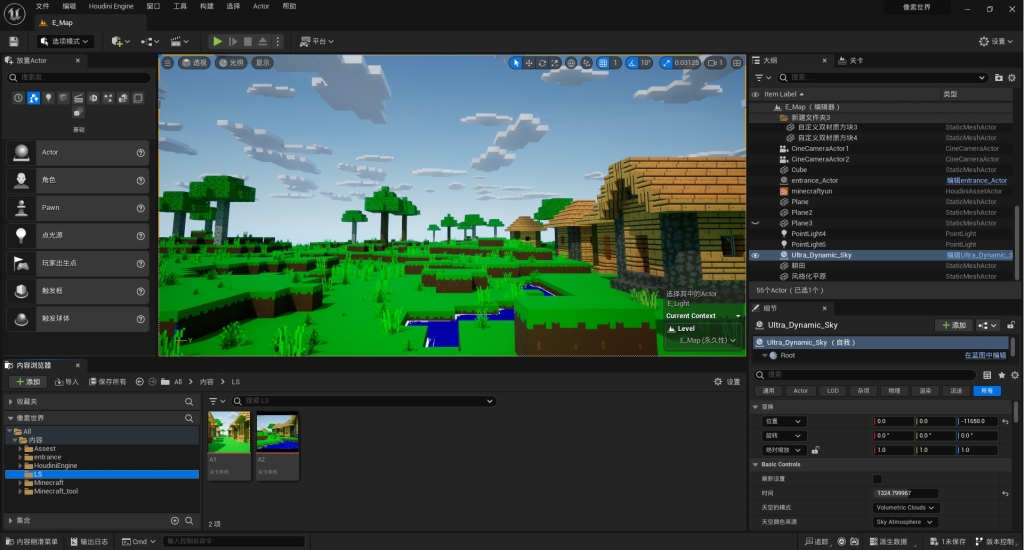Expand the Minecraft folder in the content tree
Screen dimensions: 1024x550
tap(20, 483)
